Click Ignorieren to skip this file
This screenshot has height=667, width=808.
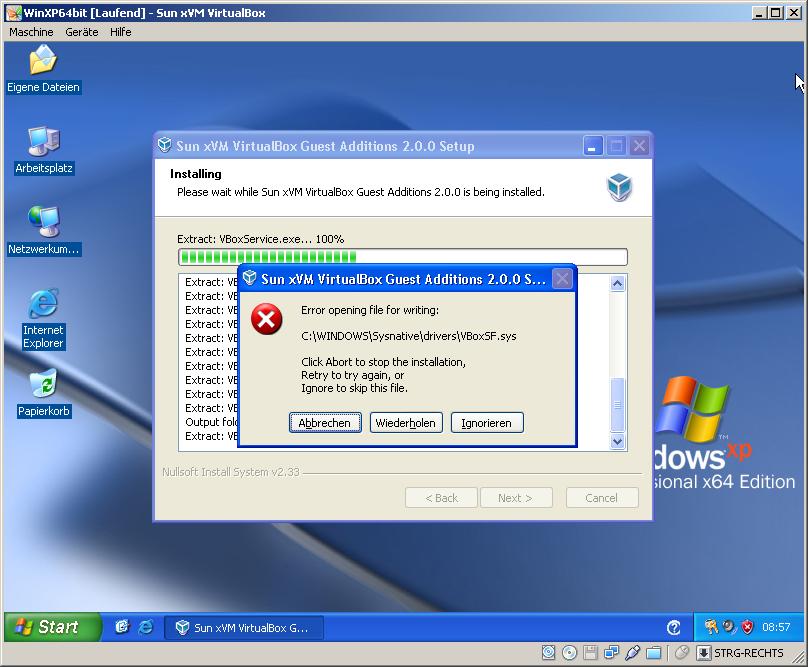coord(487,423)
